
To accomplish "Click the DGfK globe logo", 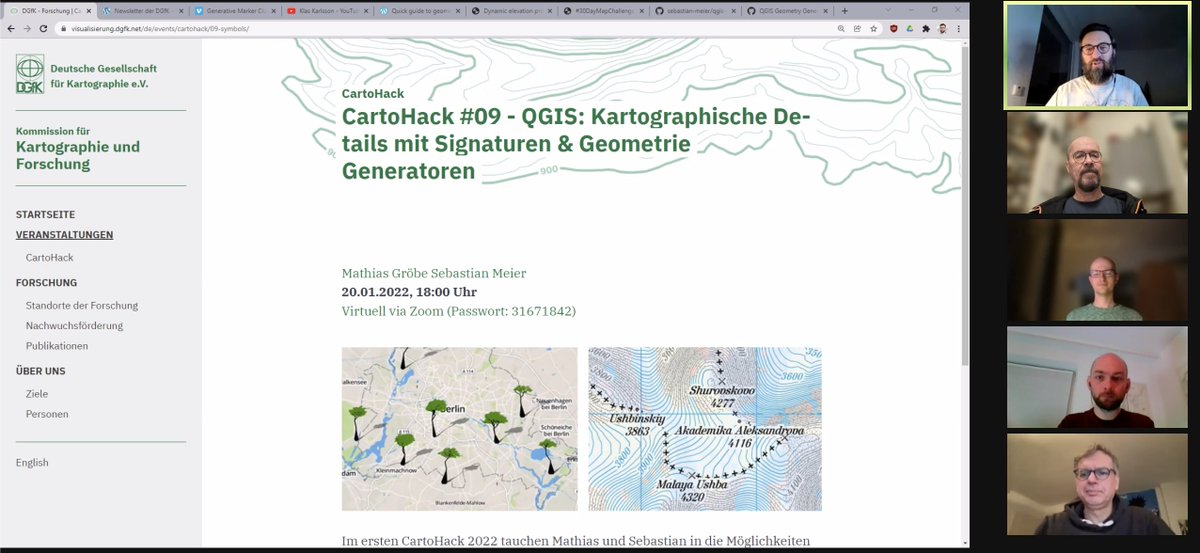I will click(x=30, y=74).
